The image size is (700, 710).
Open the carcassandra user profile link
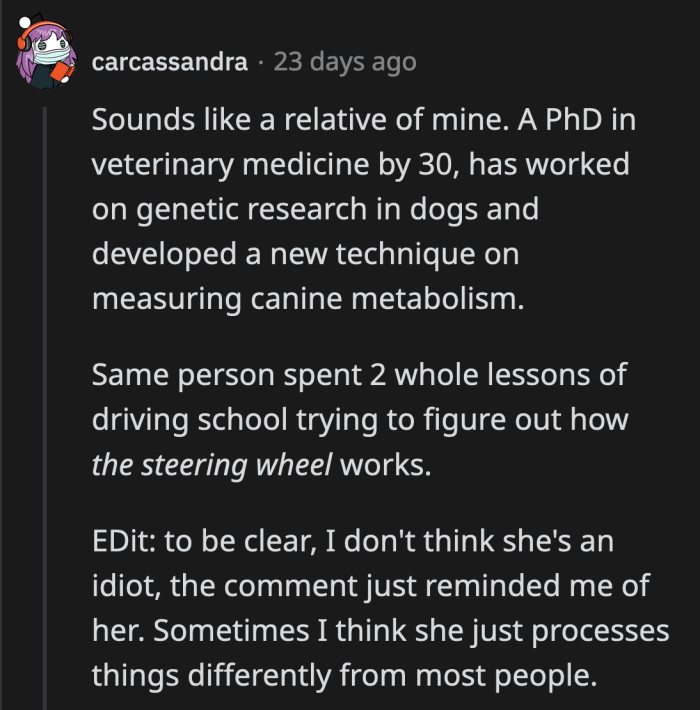pyautogui.click(x=169, y=62)
